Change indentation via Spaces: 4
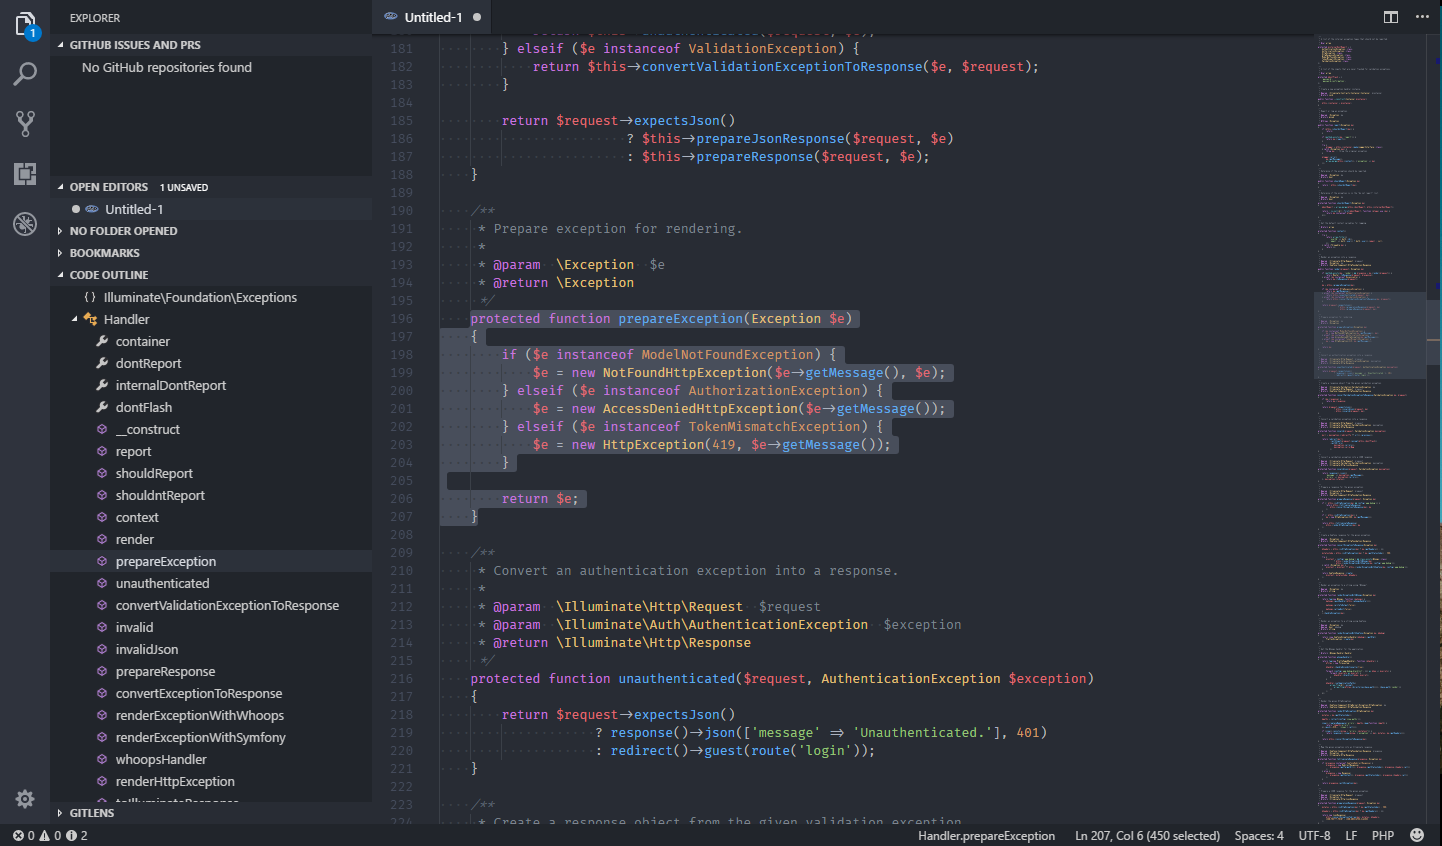This screenshot has height=846, width=1442. click(1259, 835)
